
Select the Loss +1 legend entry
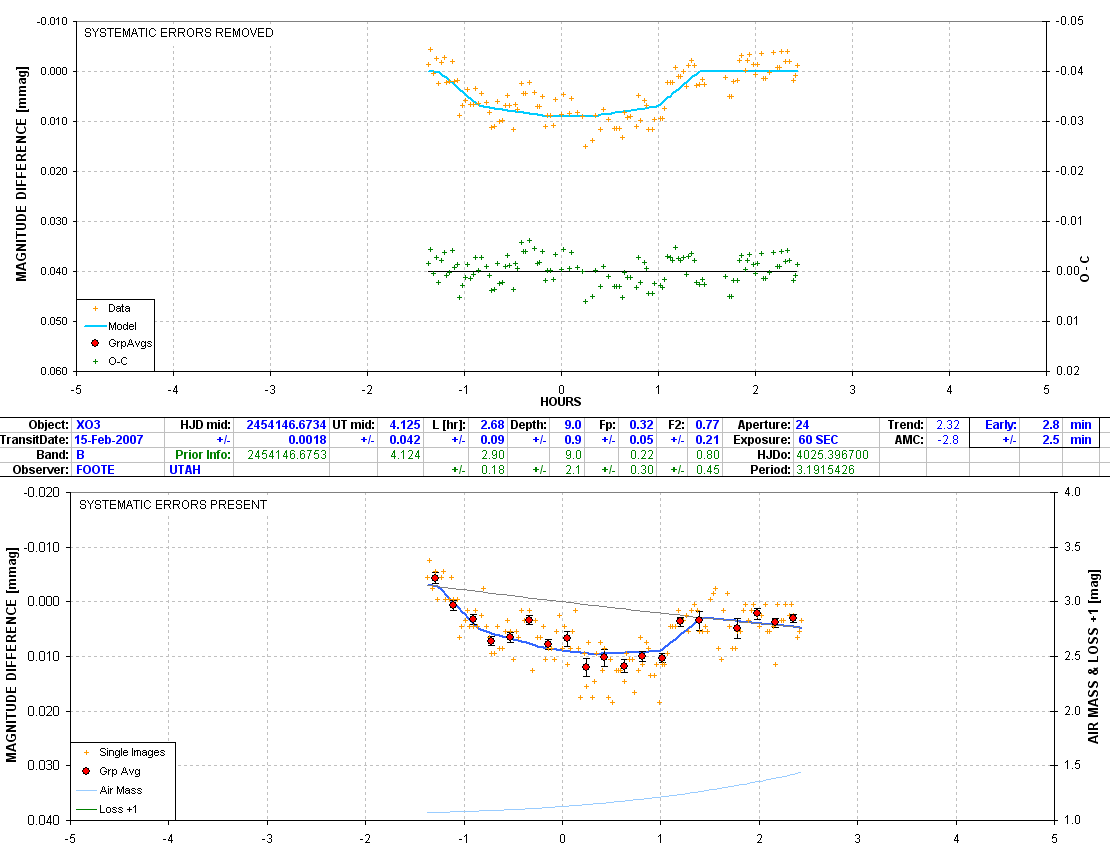120,809
